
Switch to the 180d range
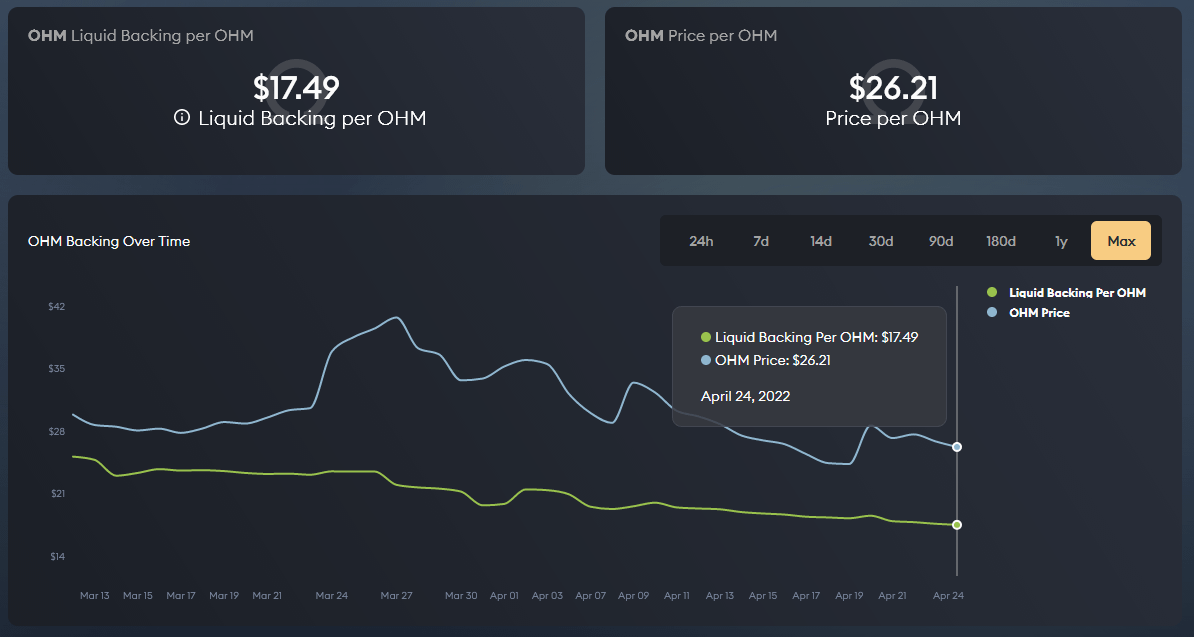click(x=1001, y=241)
